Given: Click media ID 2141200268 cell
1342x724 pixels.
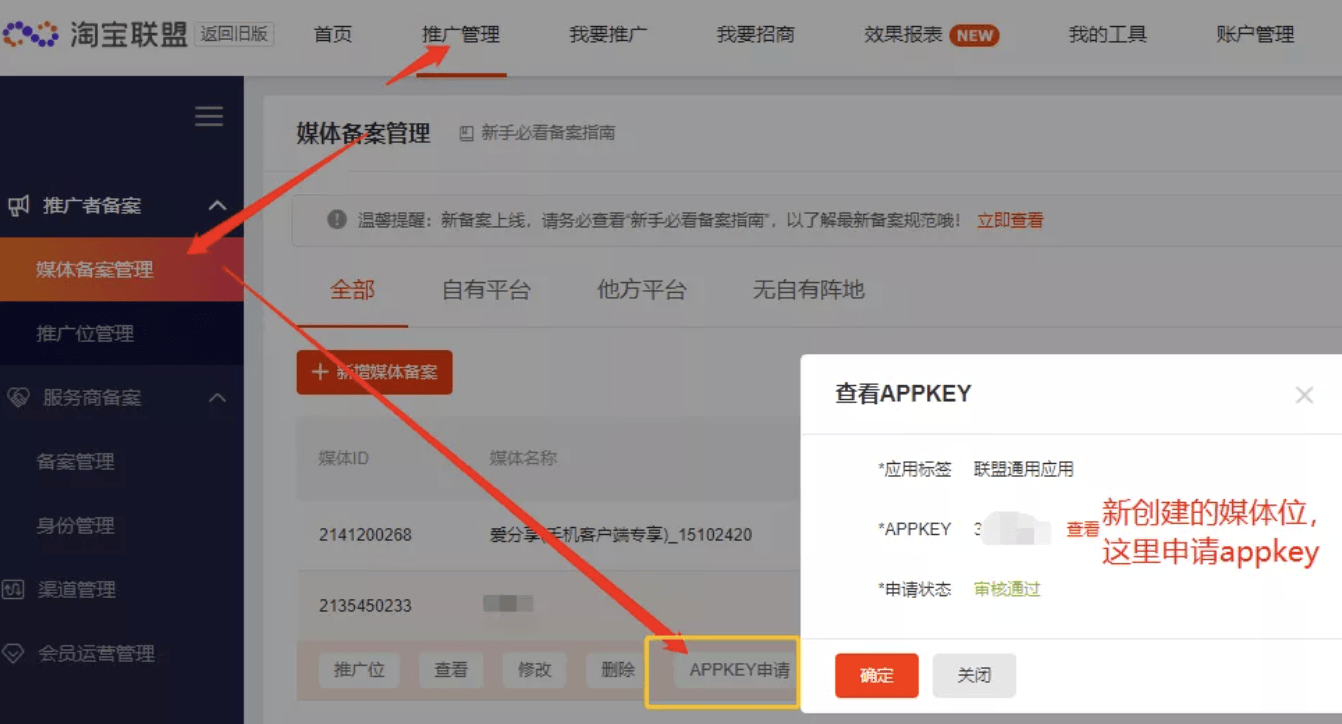Looking at the screenshot, I should coord(366,535).
